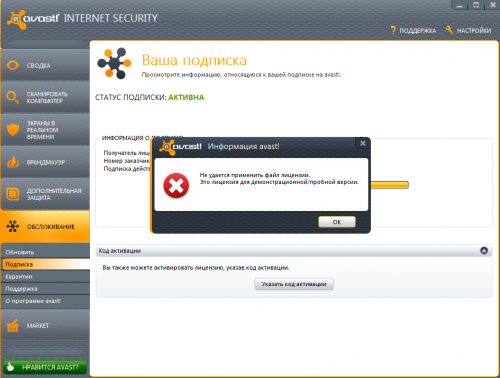Click the yellow subscription progress bar
500x378 pixels.
pyautogui.click(x=390, y=185)
